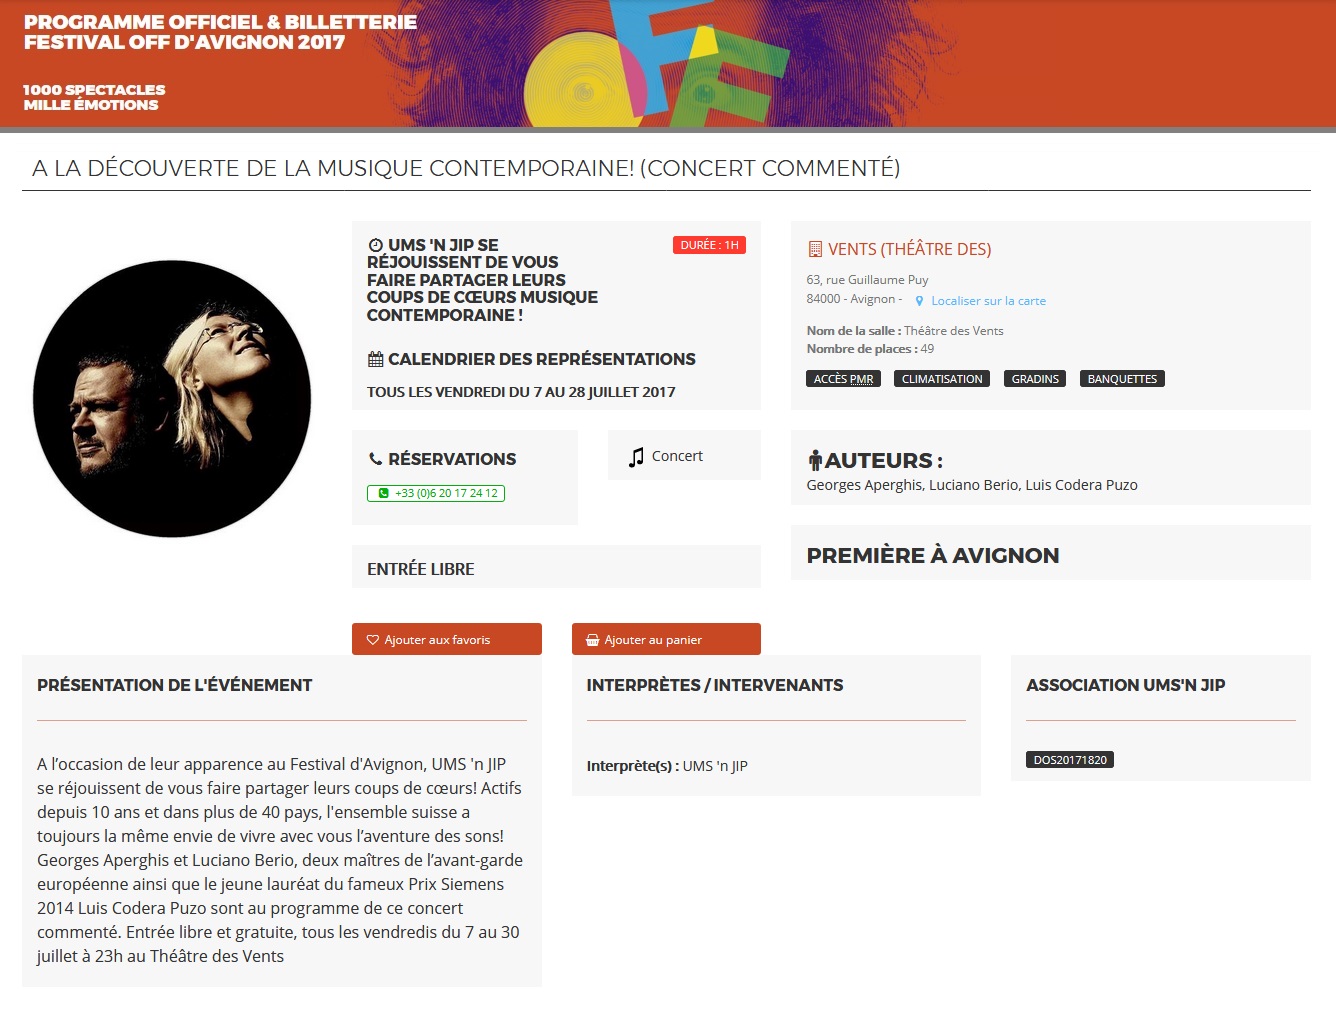
Task: Click the Climatisation tag
Action: [x=942, y=379]
